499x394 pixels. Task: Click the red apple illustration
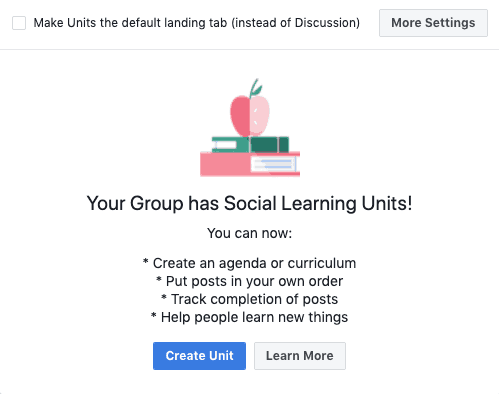point(250,115)
